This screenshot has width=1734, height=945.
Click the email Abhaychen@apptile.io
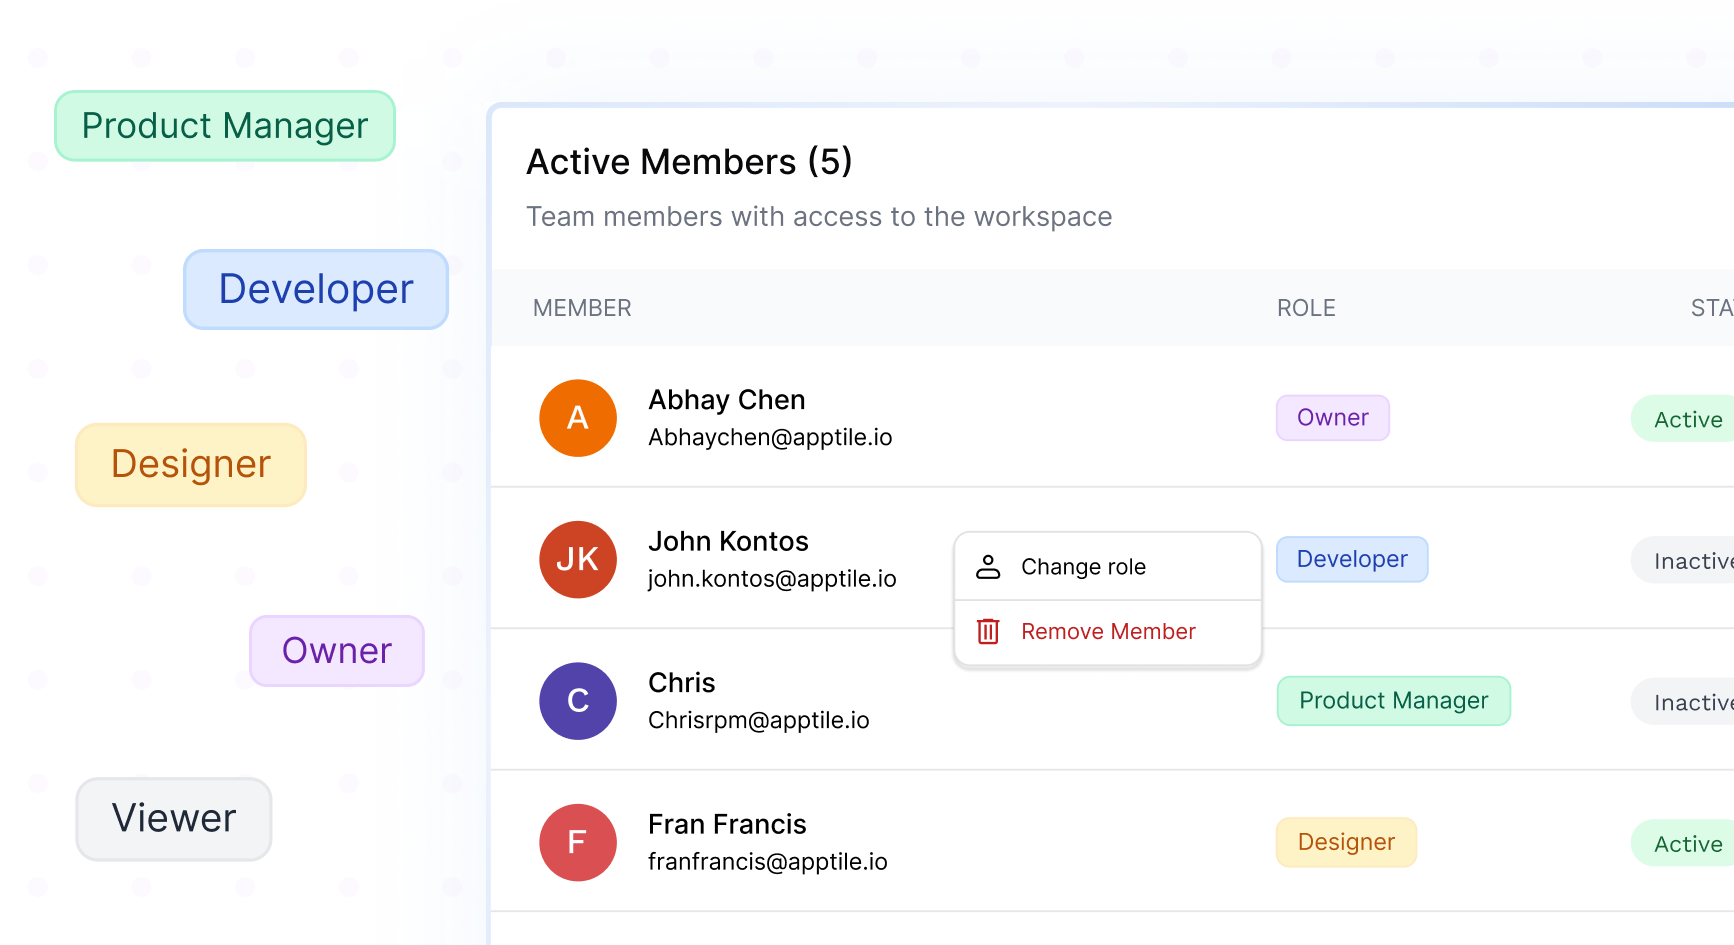(x=770, y=438)
